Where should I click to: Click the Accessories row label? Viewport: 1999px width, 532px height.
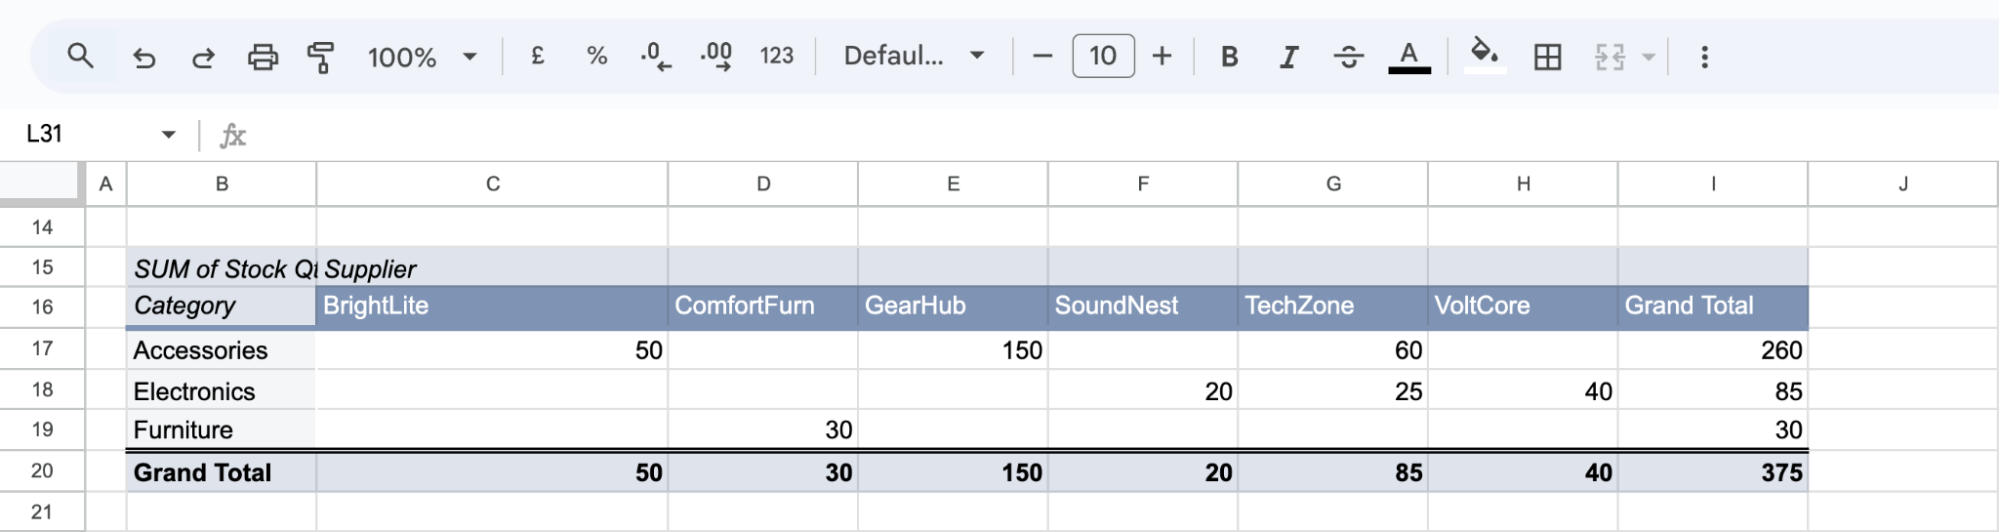221,350
